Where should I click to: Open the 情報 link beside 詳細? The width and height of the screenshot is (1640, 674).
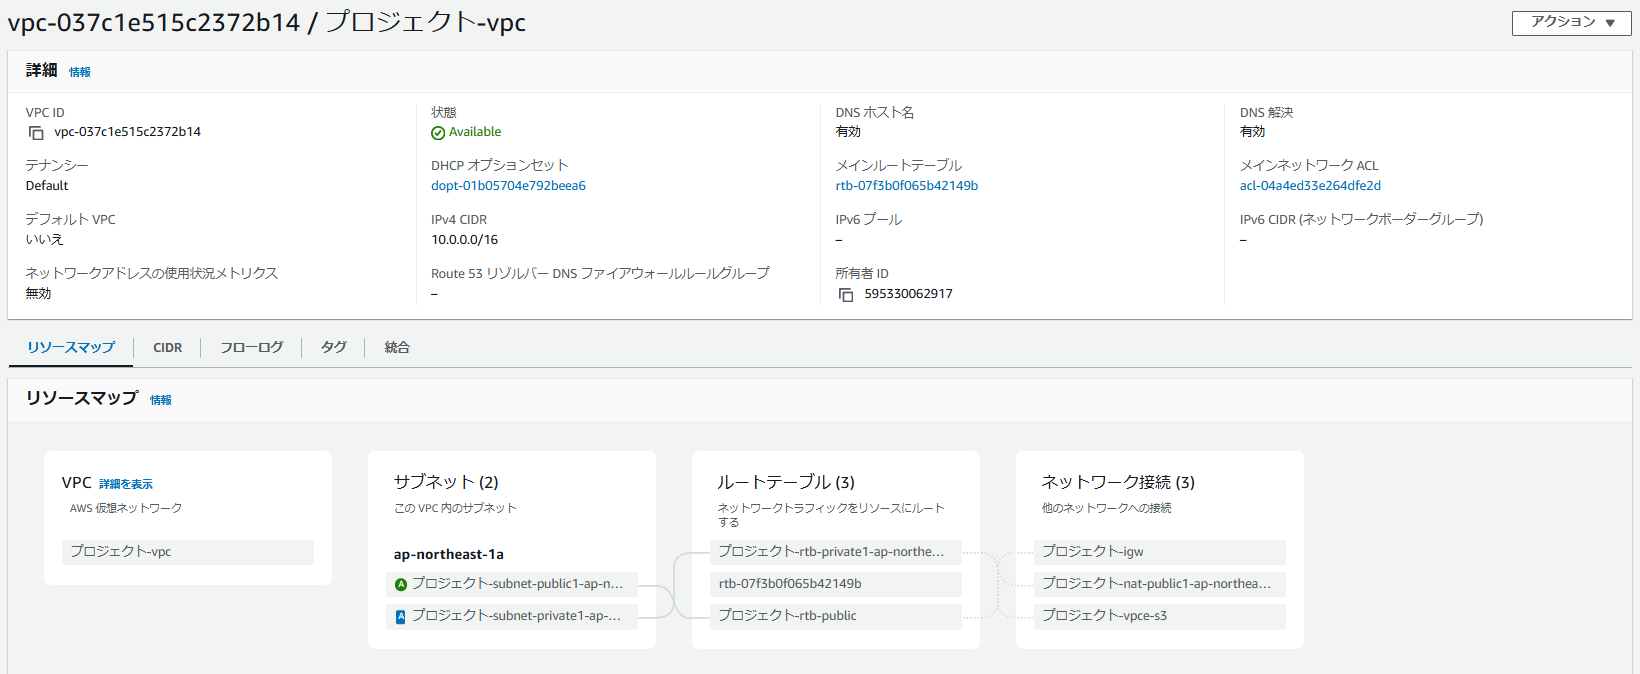tap(80, 72)
